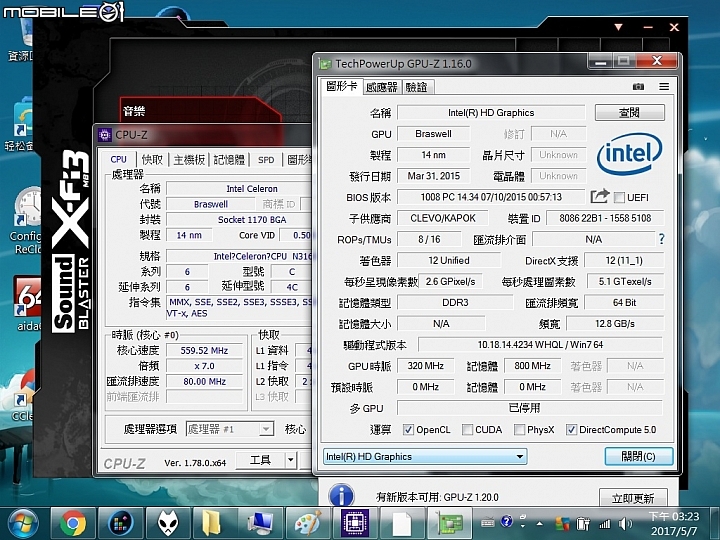Open the AIDA64 desktop shortcut
The height and width of the screenshot is (540, 720).
coord(28,303)
